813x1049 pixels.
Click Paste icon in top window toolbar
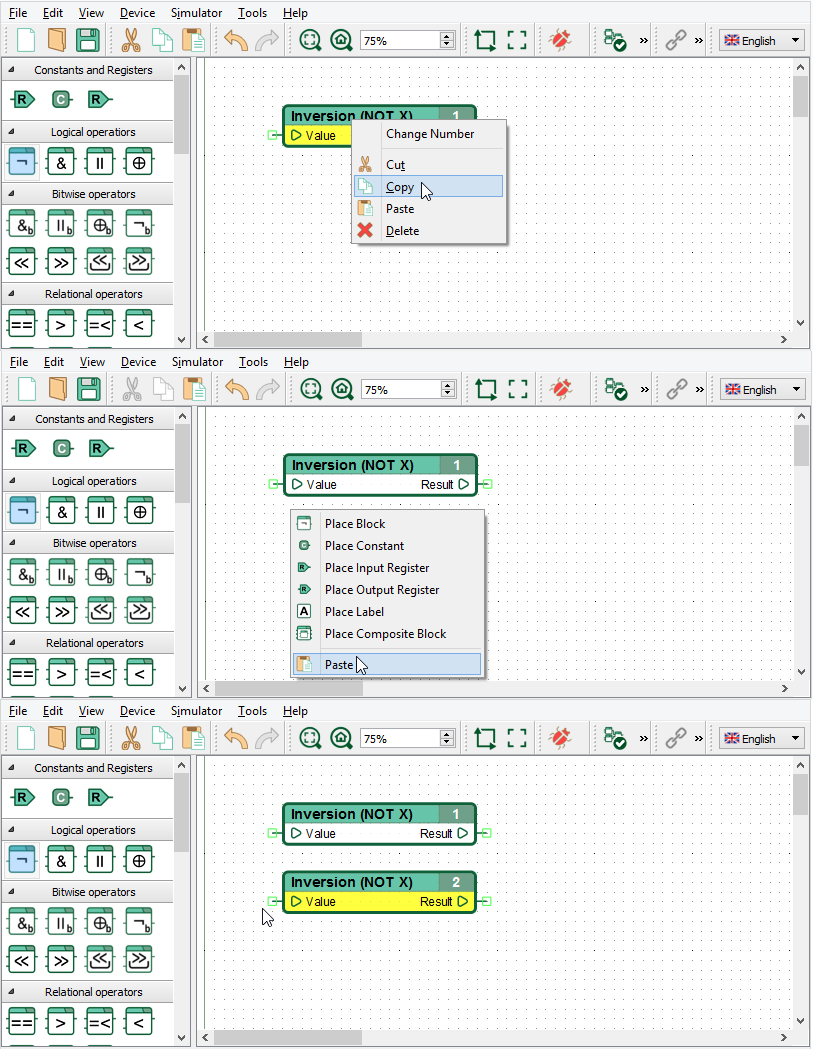193,40
